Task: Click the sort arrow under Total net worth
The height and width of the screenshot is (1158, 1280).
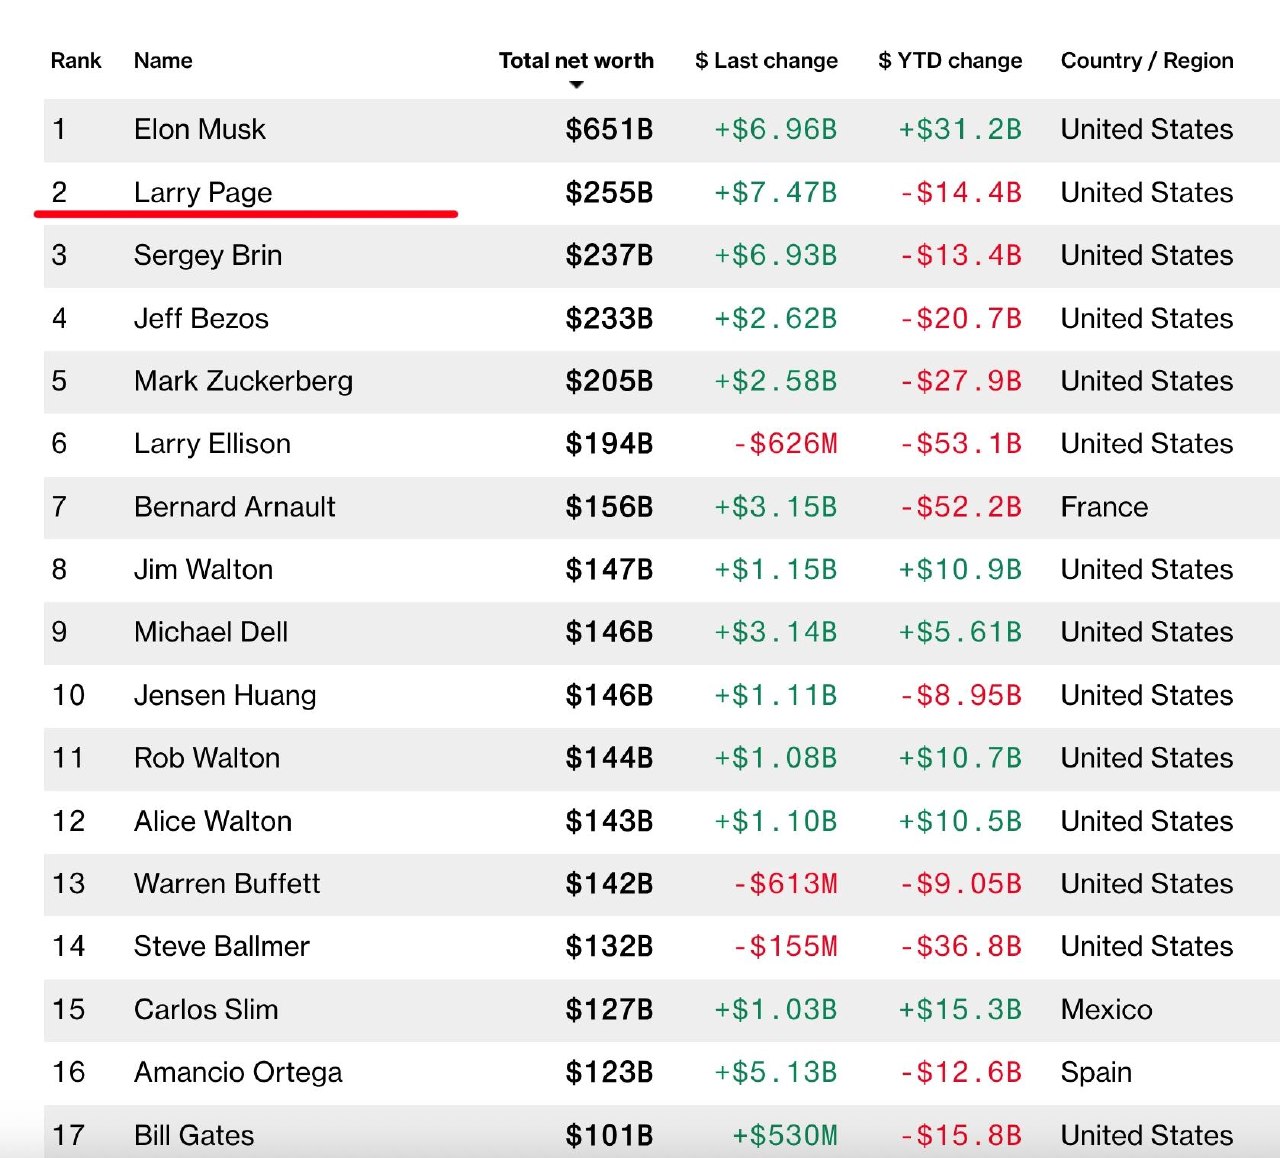Action: click(x=576, y=85)
